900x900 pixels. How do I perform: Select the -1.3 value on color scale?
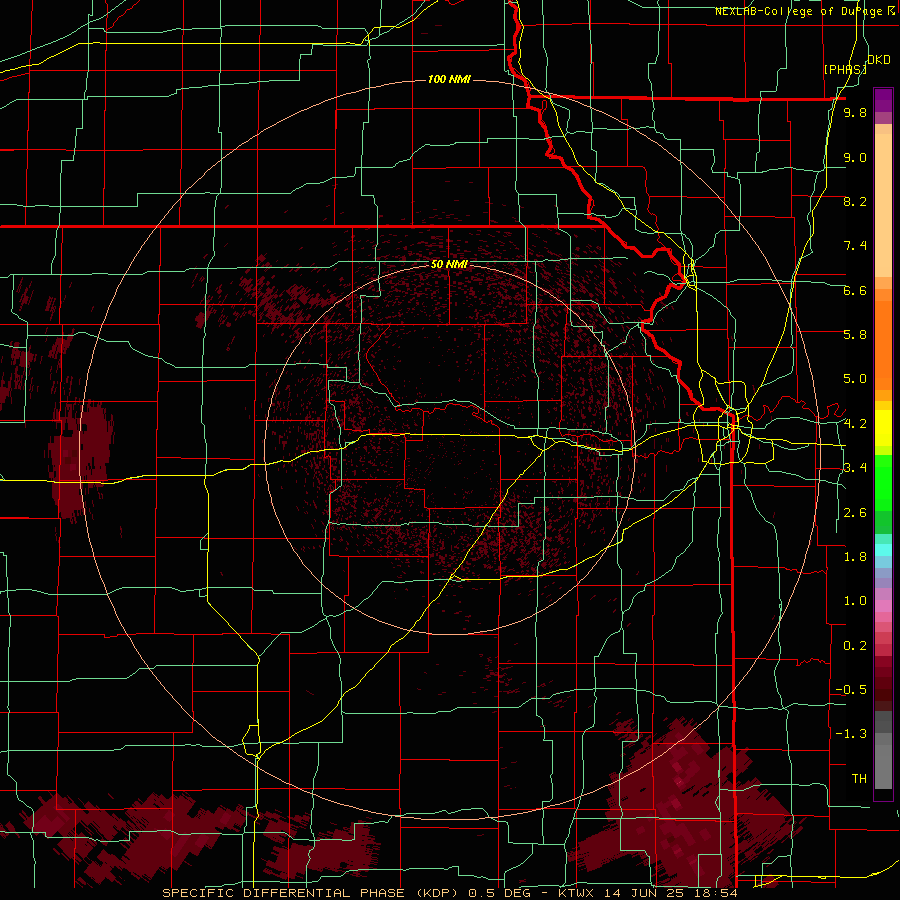click(x=851, y=734)
